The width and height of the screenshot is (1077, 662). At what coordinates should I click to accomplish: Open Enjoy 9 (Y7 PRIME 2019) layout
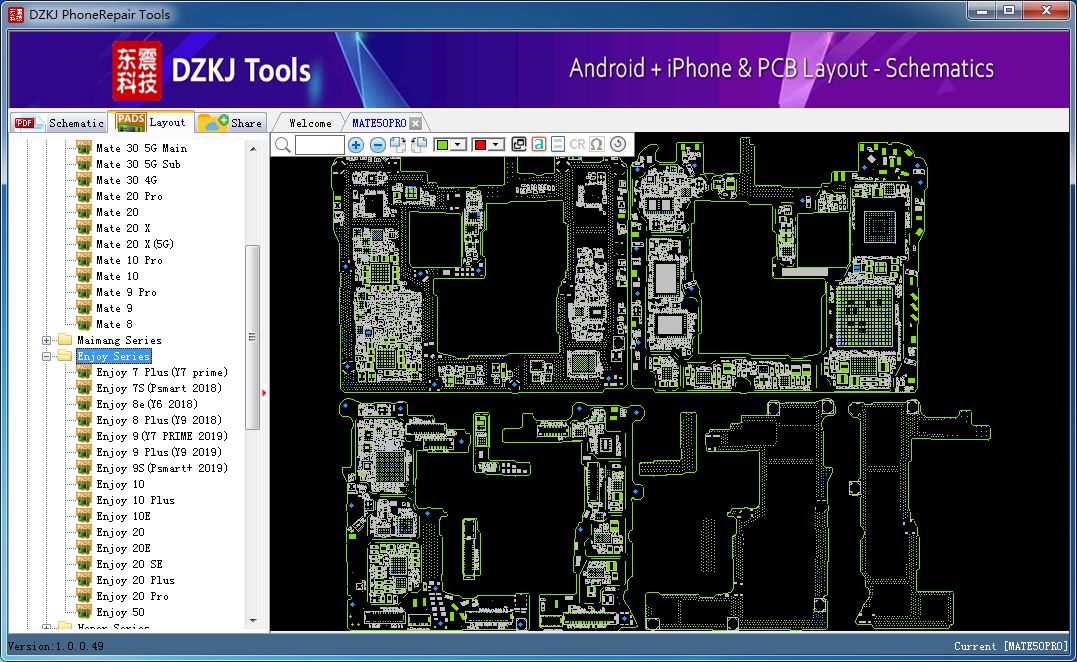tap(162, 437)
